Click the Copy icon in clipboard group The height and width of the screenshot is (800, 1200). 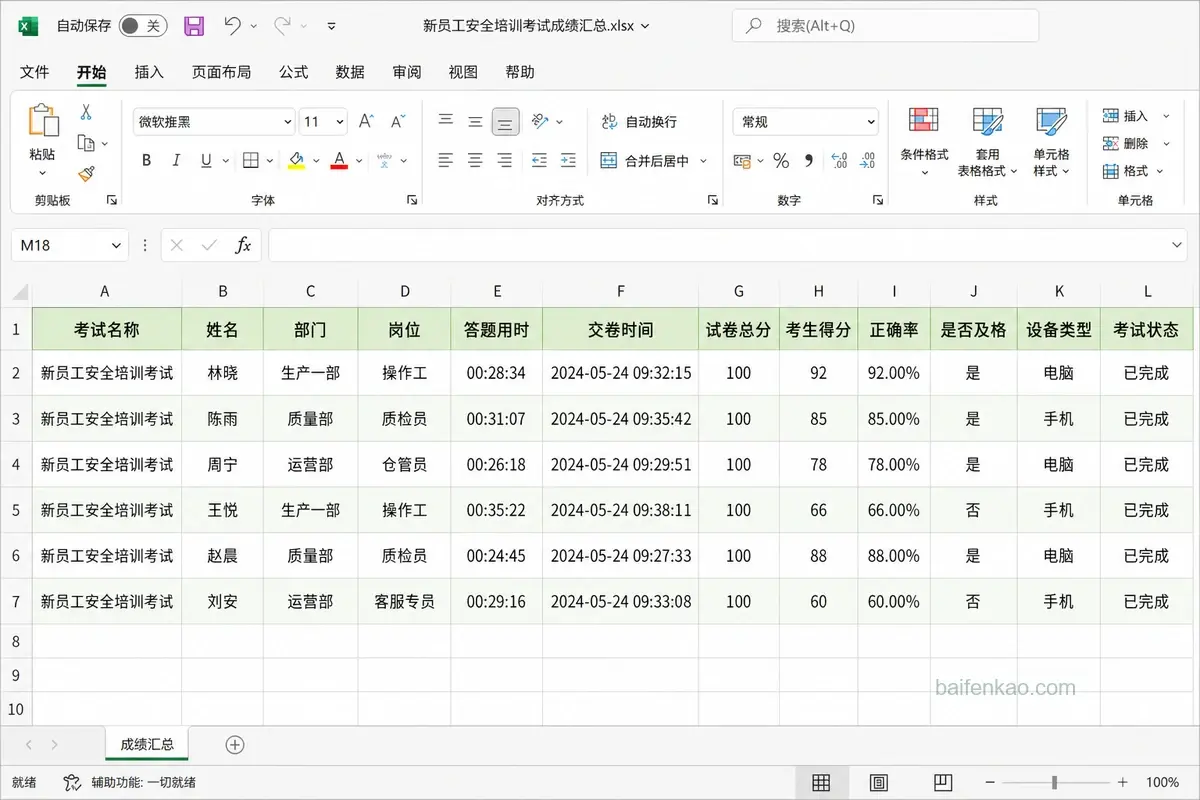[87, 143]
